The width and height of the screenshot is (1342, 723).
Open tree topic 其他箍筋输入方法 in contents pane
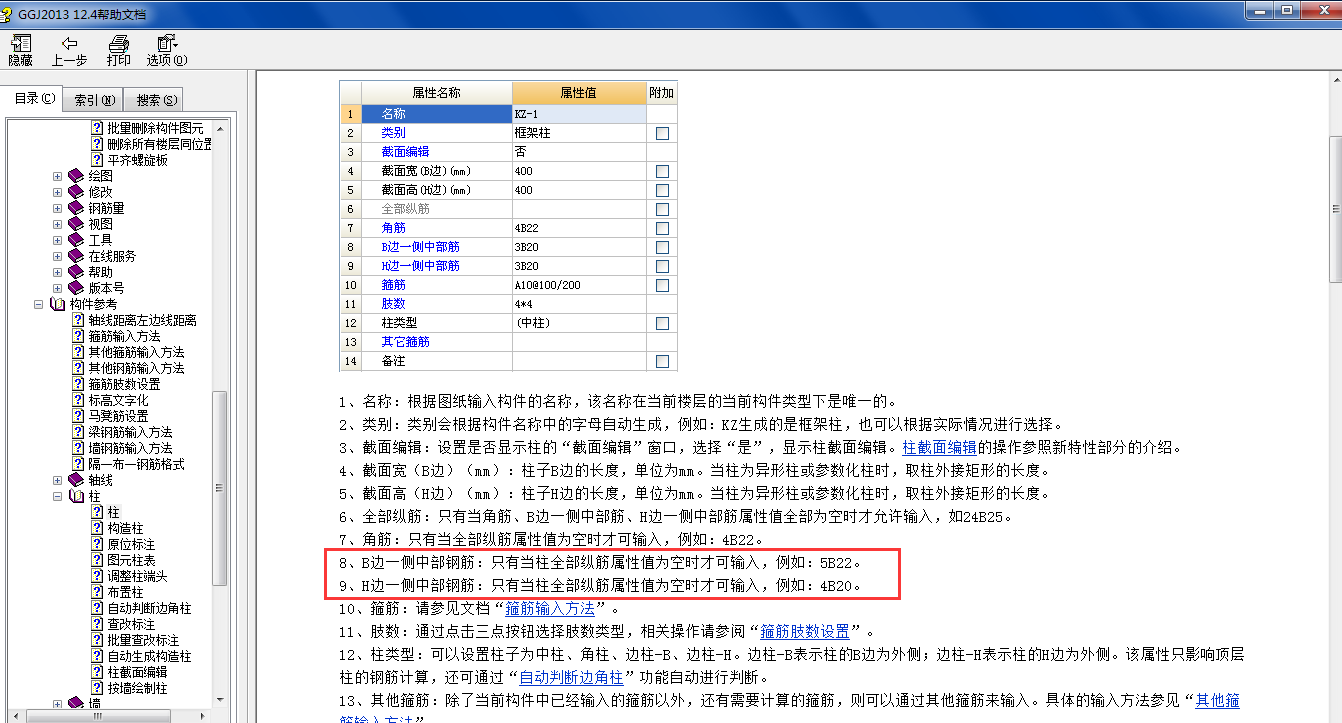pos(136,352)
